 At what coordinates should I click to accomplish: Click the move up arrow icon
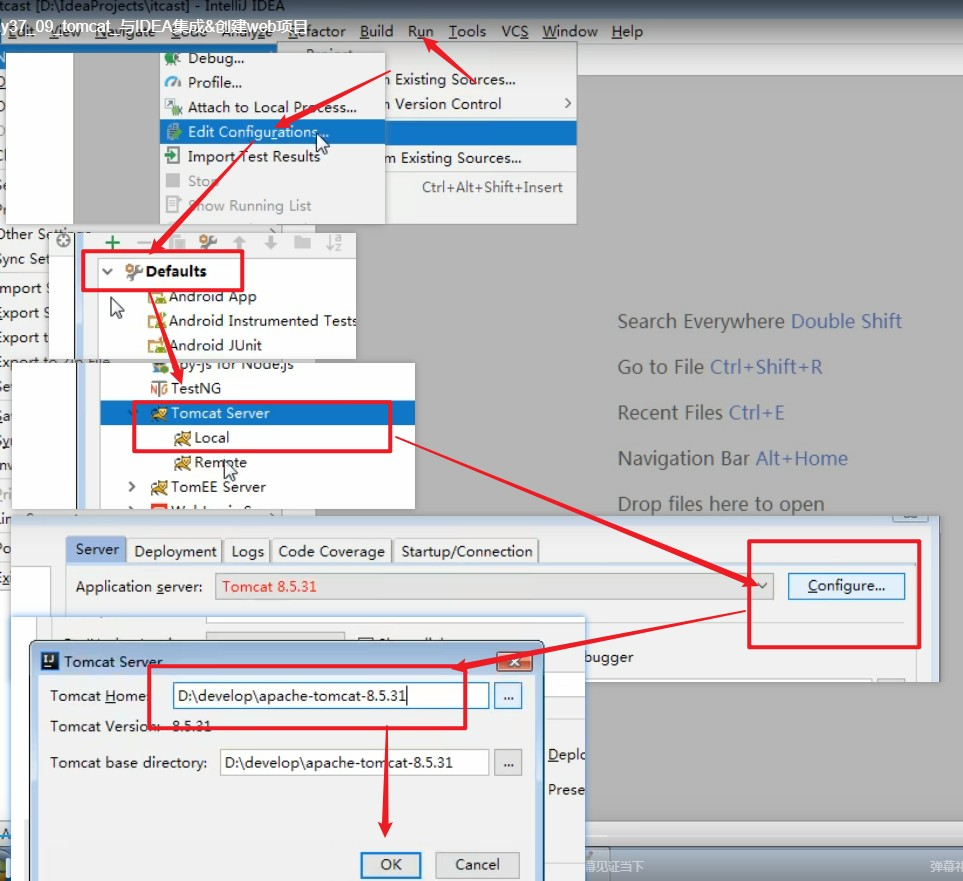pos(240,243)
